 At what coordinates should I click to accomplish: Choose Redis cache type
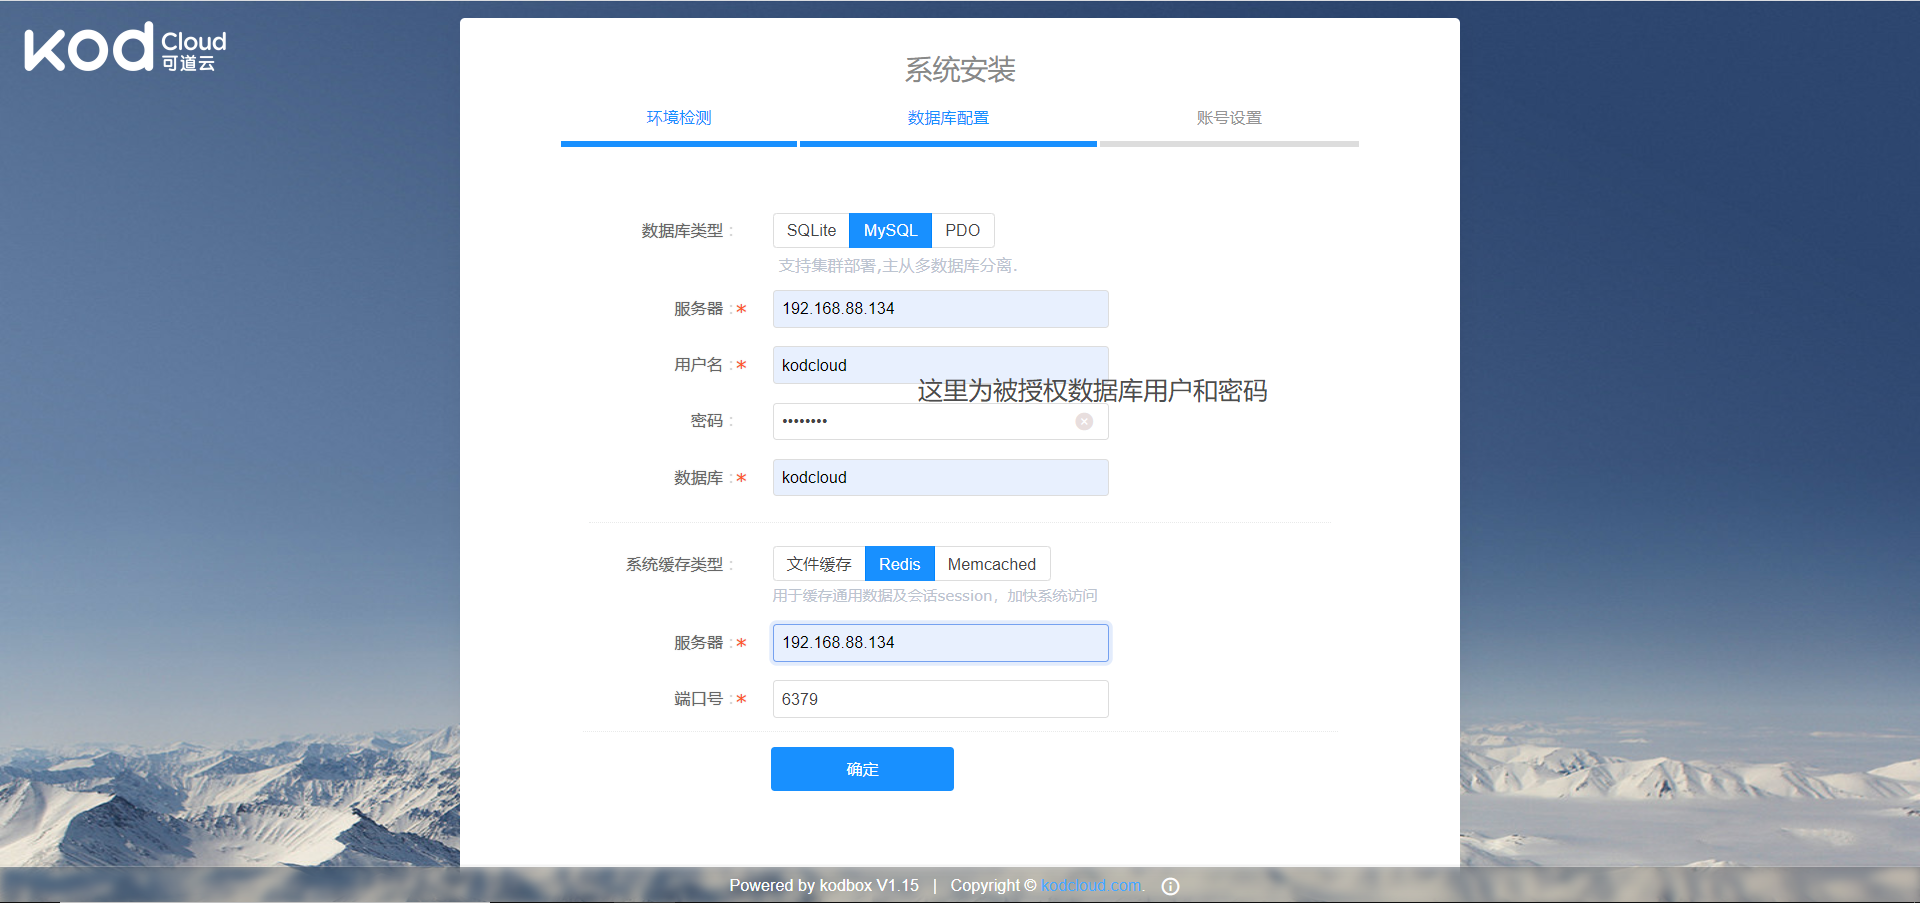click(x=899, y=564)
